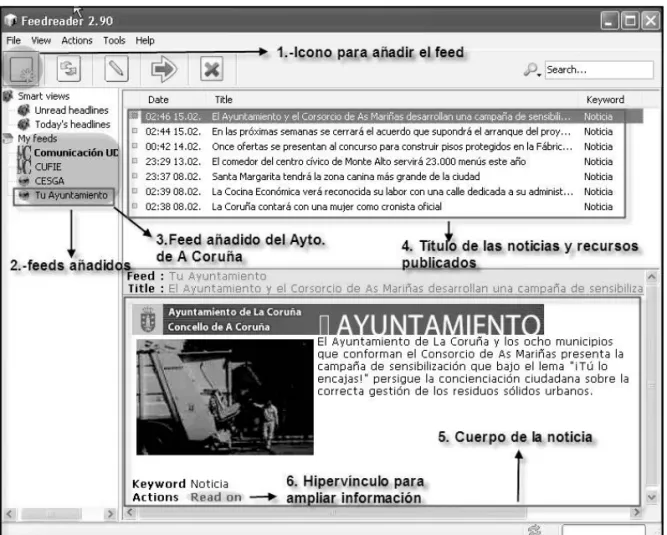
Task: Click the My feeds folder icon
Action: point(8,138)
